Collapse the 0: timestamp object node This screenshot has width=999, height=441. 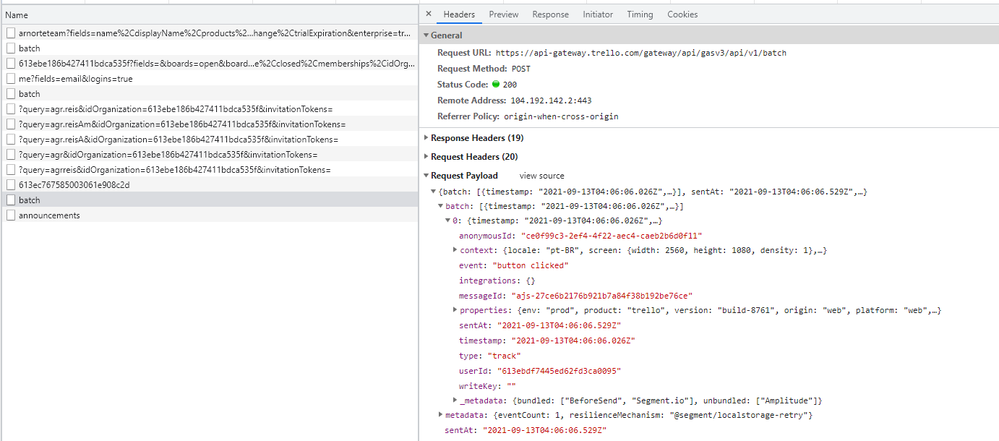point(447,220)
